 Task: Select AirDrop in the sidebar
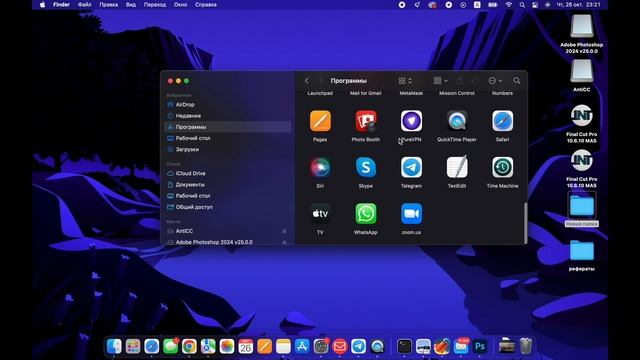(x=227, y=104)
